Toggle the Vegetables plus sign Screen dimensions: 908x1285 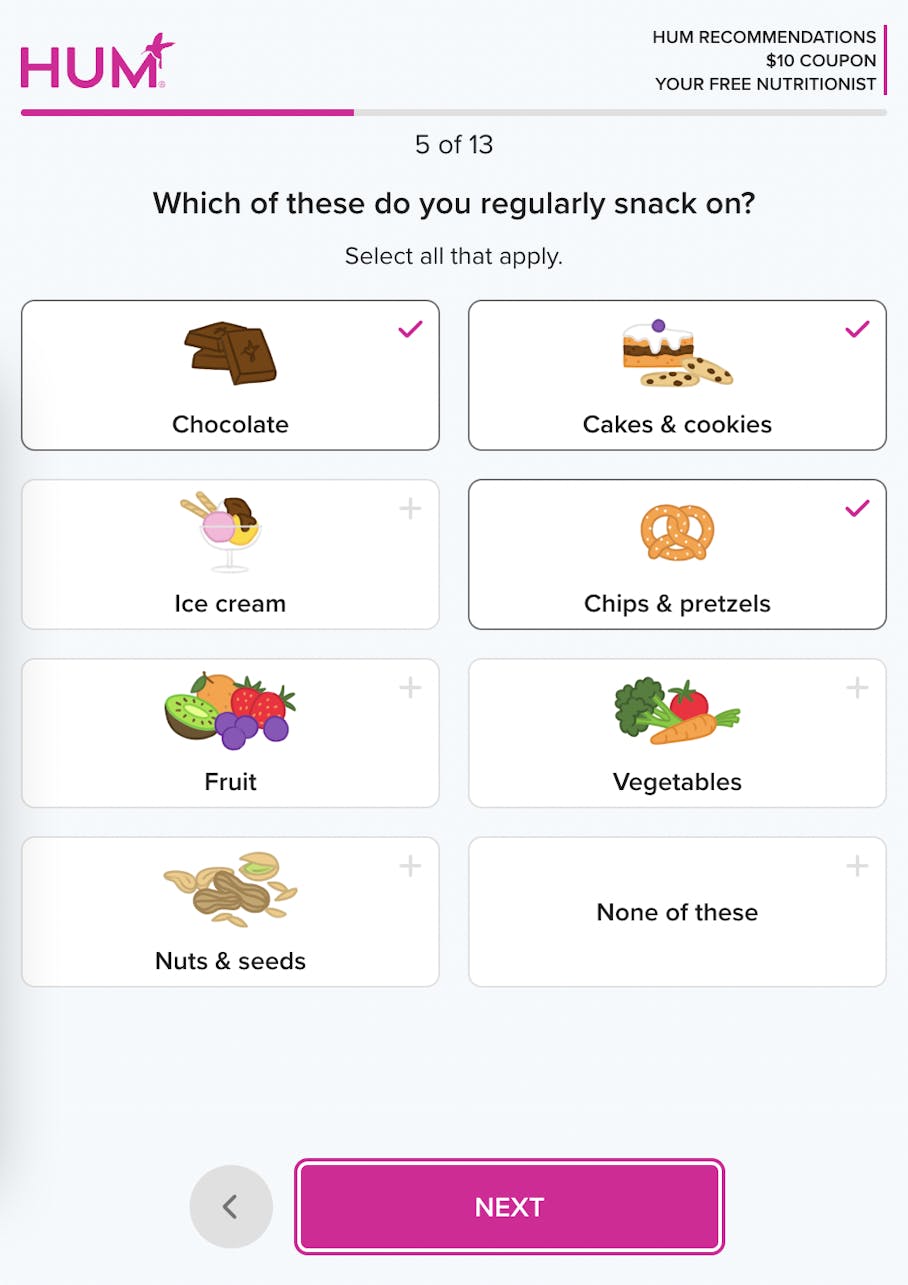pyautogui.click(x=857, y=687)
